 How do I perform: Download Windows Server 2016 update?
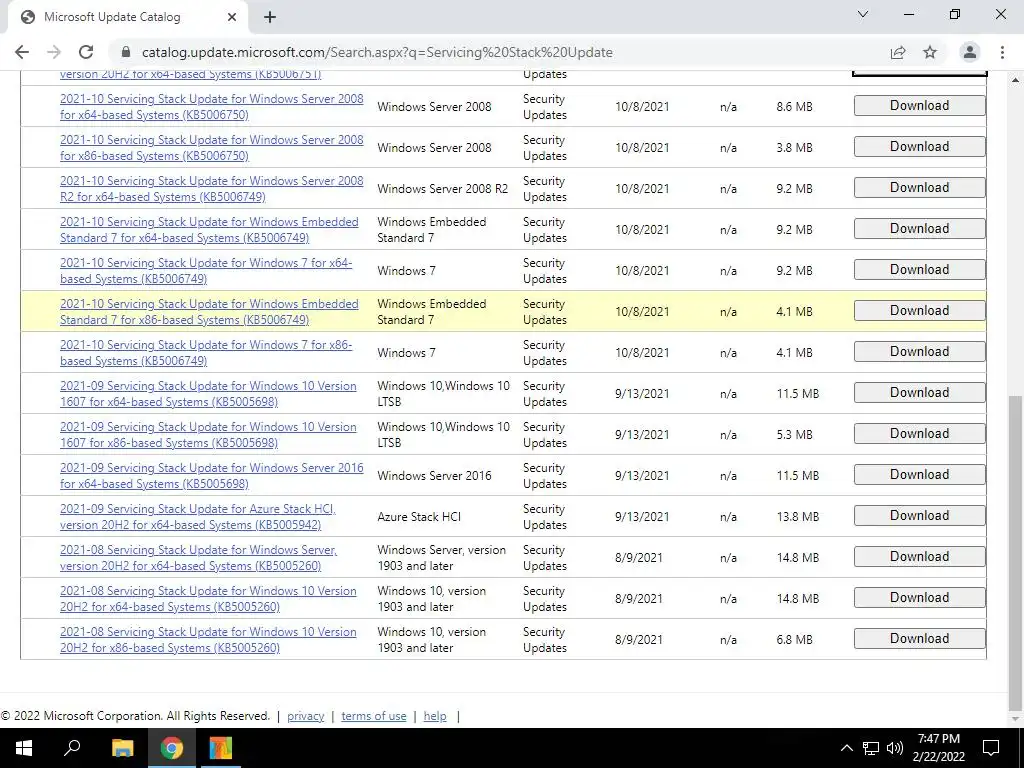920,475
